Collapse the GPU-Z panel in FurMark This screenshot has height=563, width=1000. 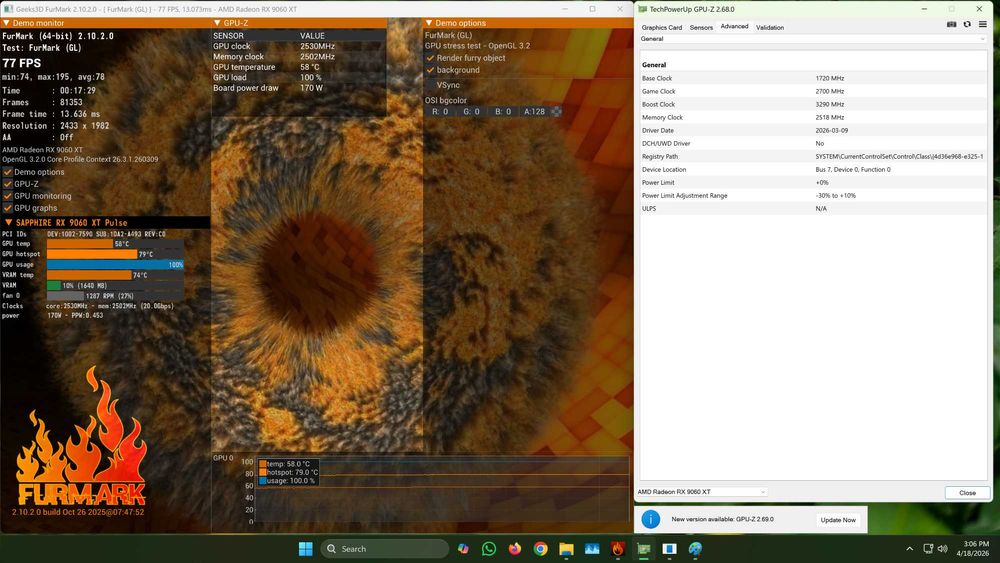tap(217, 23)
